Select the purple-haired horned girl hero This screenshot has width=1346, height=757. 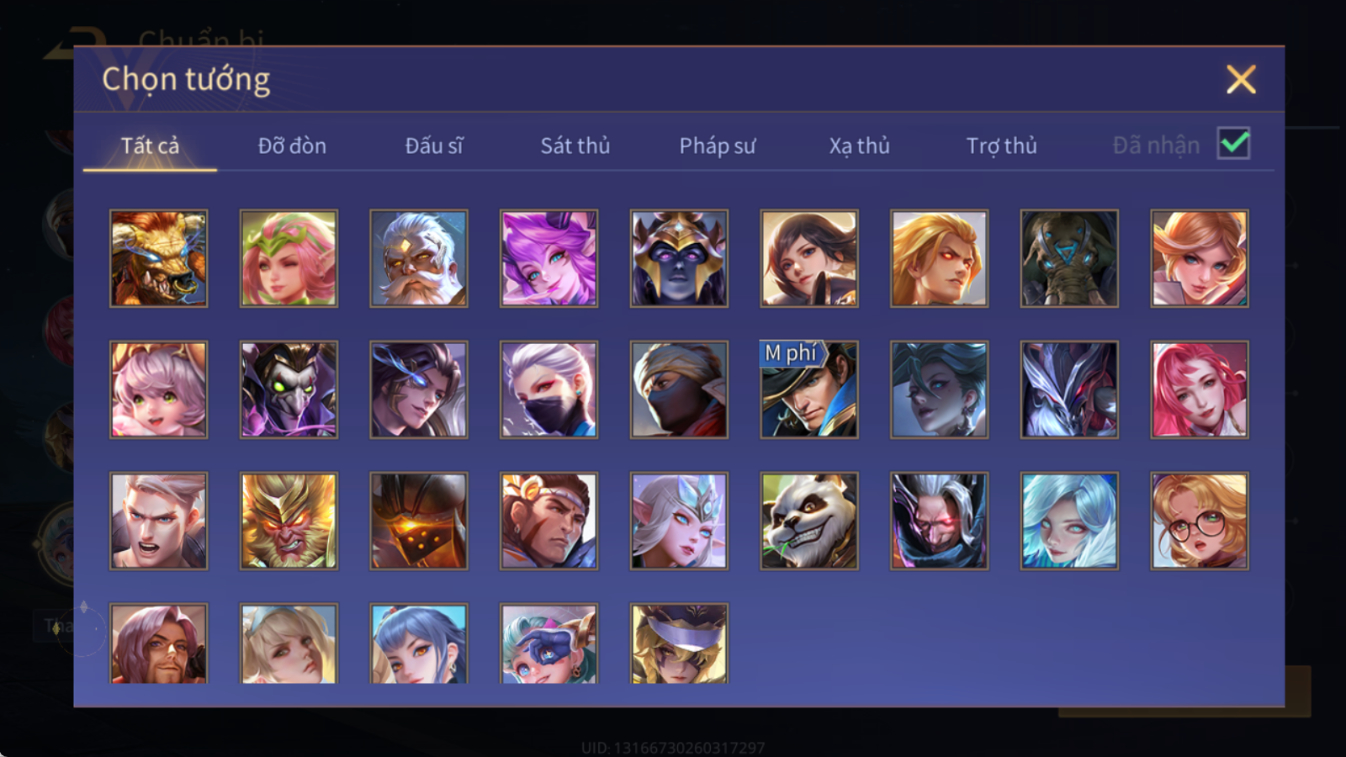(x=549, y=258)
